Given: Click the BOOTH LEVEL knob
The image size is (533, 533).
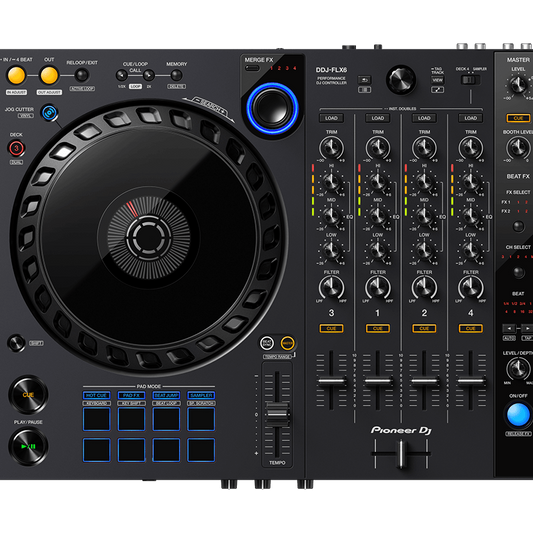Looking at the screenshot, I should click(x=518, y=147).
